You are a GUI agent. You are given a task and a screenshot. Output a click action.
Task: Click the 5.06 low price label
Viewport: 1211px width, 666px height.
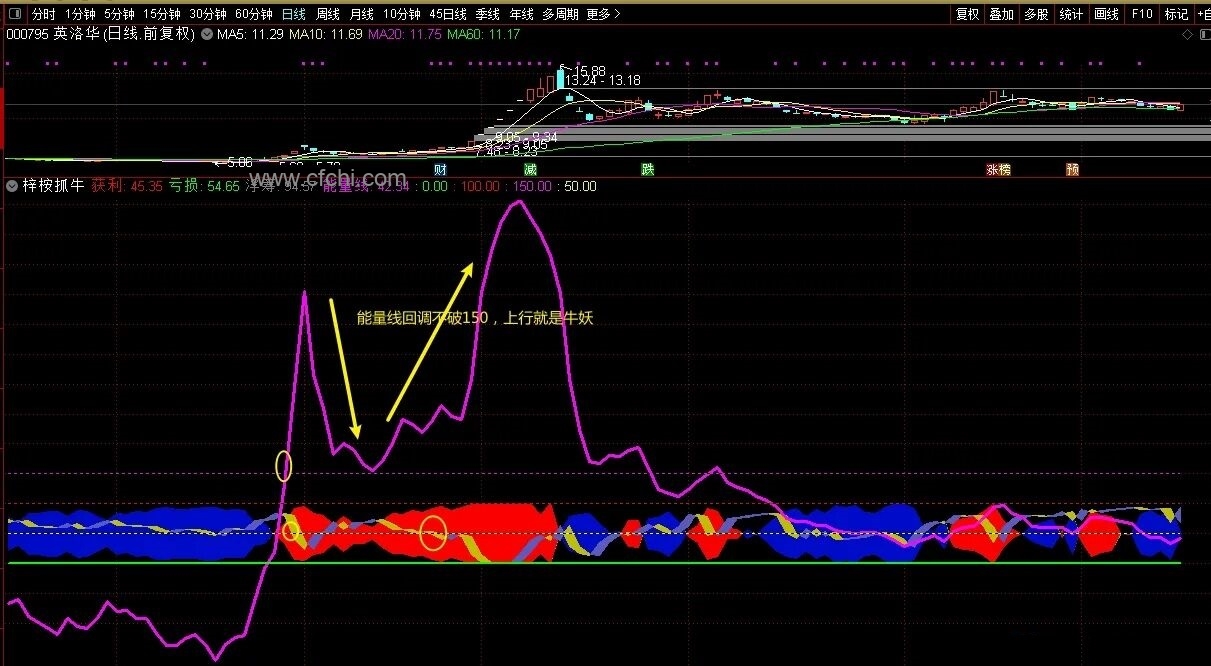click(240, 161)
